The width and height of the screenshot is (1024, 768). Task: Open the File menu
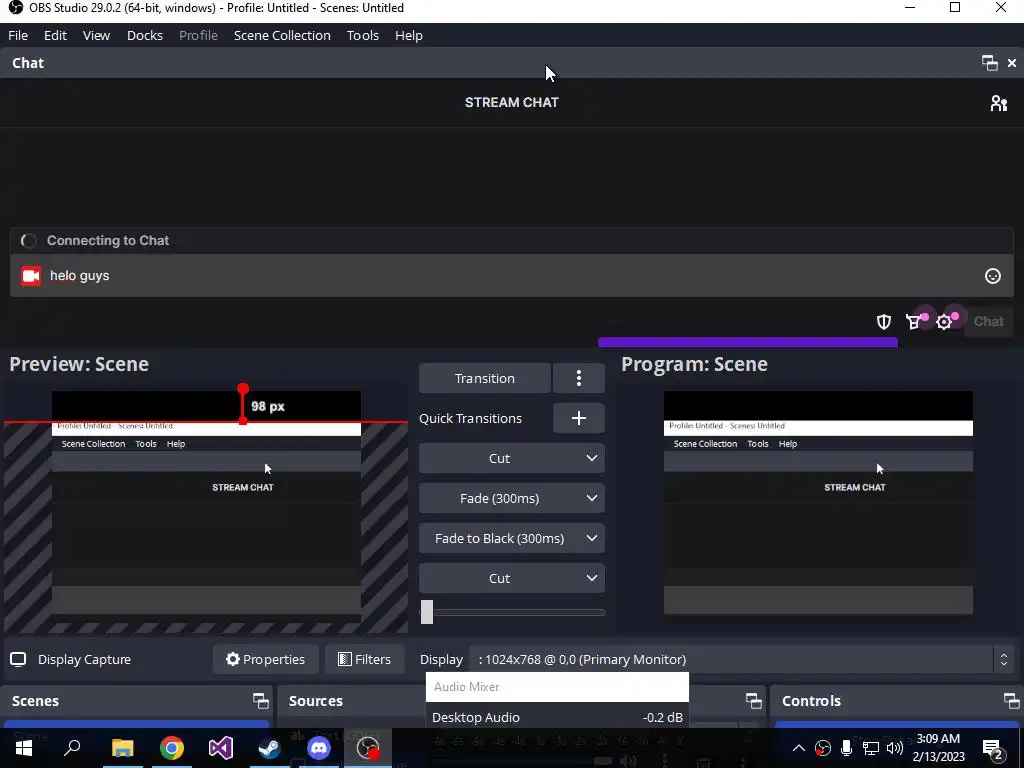[18, 35]
